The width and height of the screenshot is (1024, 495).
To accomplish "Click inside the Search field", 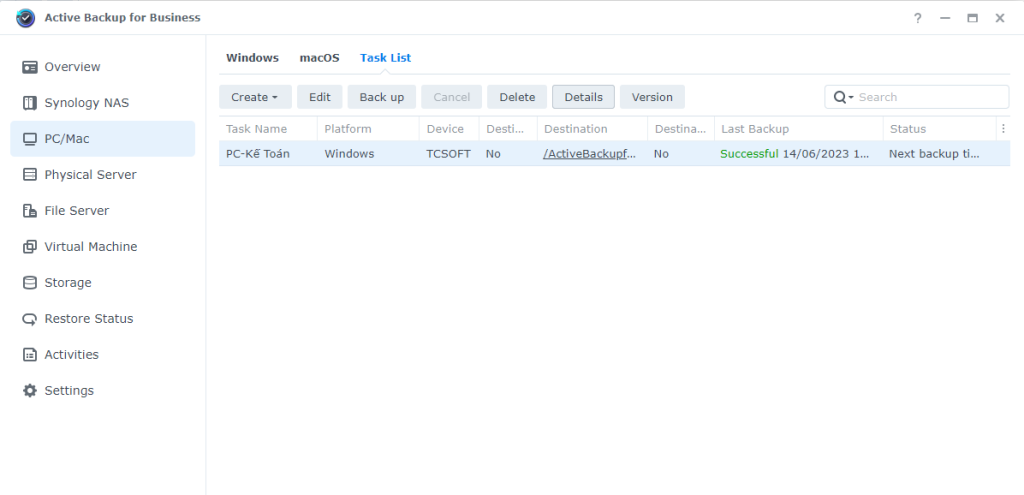I will click(930, 97).
